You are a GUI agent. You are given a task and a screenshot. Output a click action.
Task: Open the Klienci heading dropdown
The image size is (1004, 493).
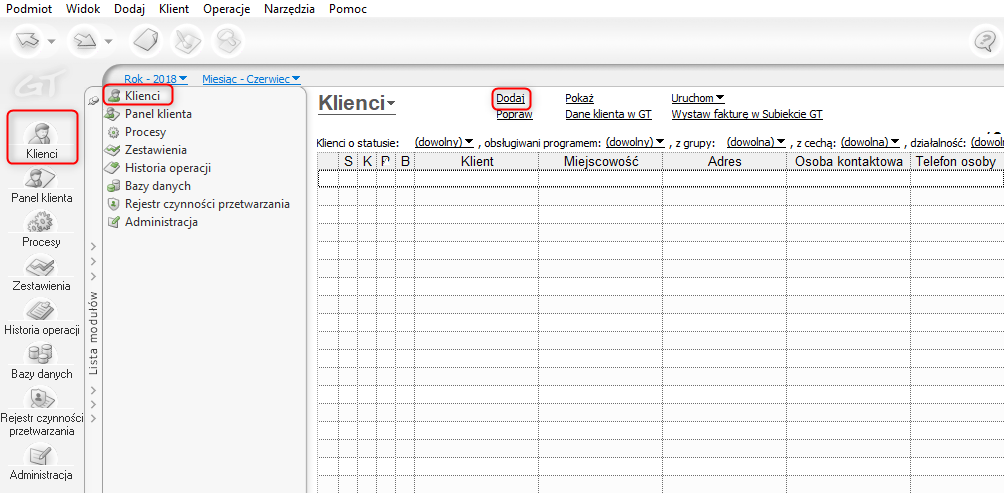coord(357,103)
